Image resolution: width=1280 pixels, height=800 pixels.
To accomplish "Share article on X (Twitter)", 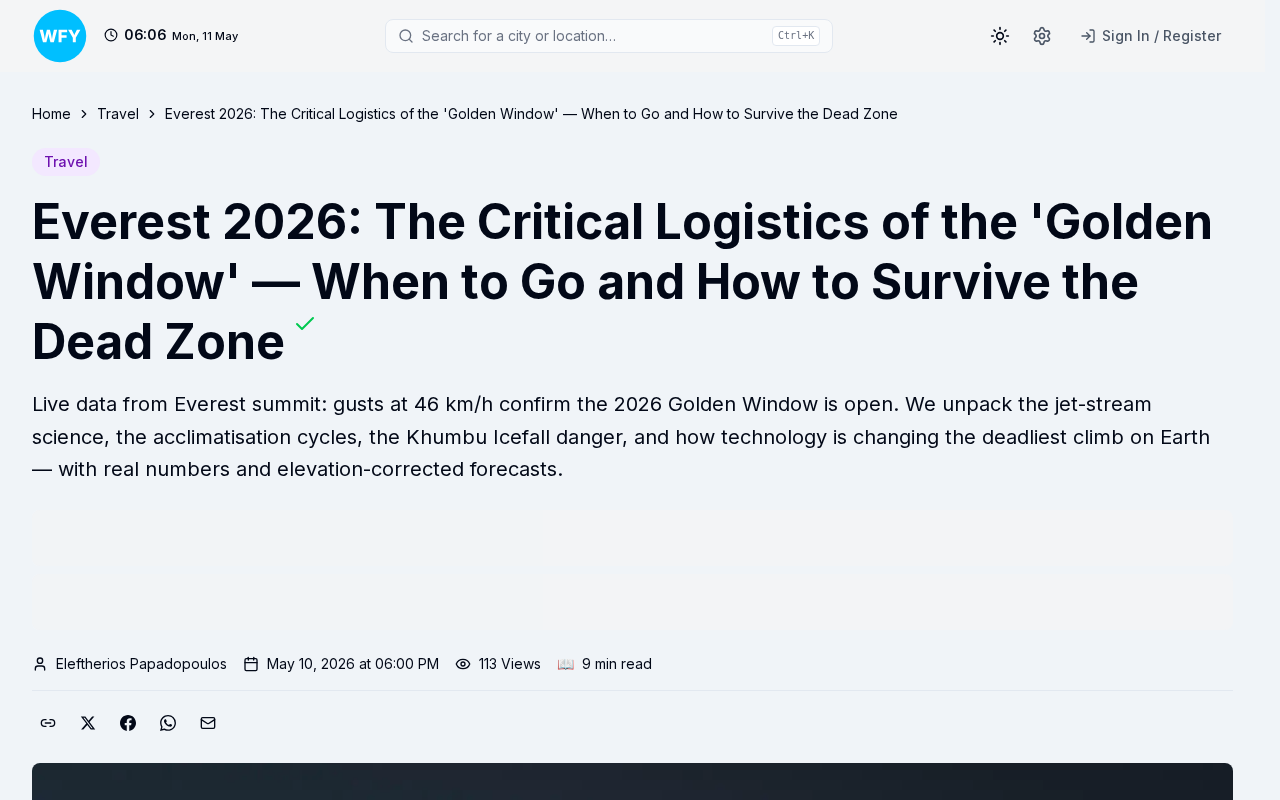I will [88, 723].
